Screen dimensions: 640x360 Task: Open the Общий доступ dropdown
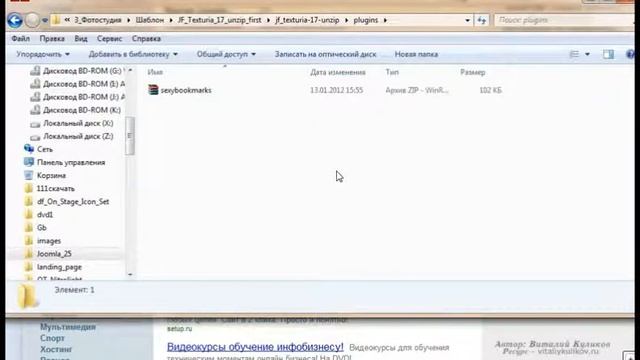(x=226, y=54)
